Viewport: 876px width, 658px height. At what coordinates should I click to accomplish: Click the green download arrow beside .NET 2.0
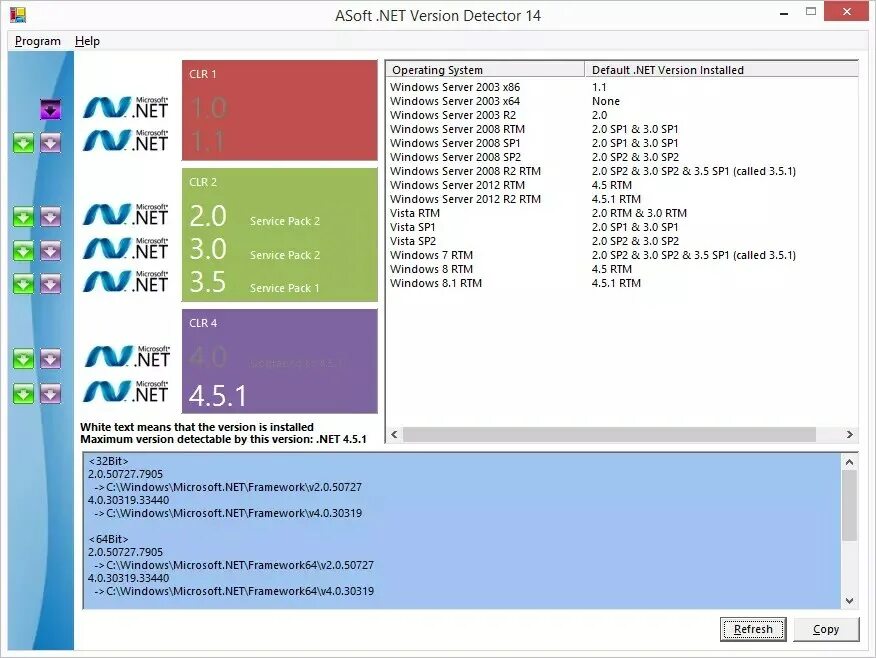point(23,217)
